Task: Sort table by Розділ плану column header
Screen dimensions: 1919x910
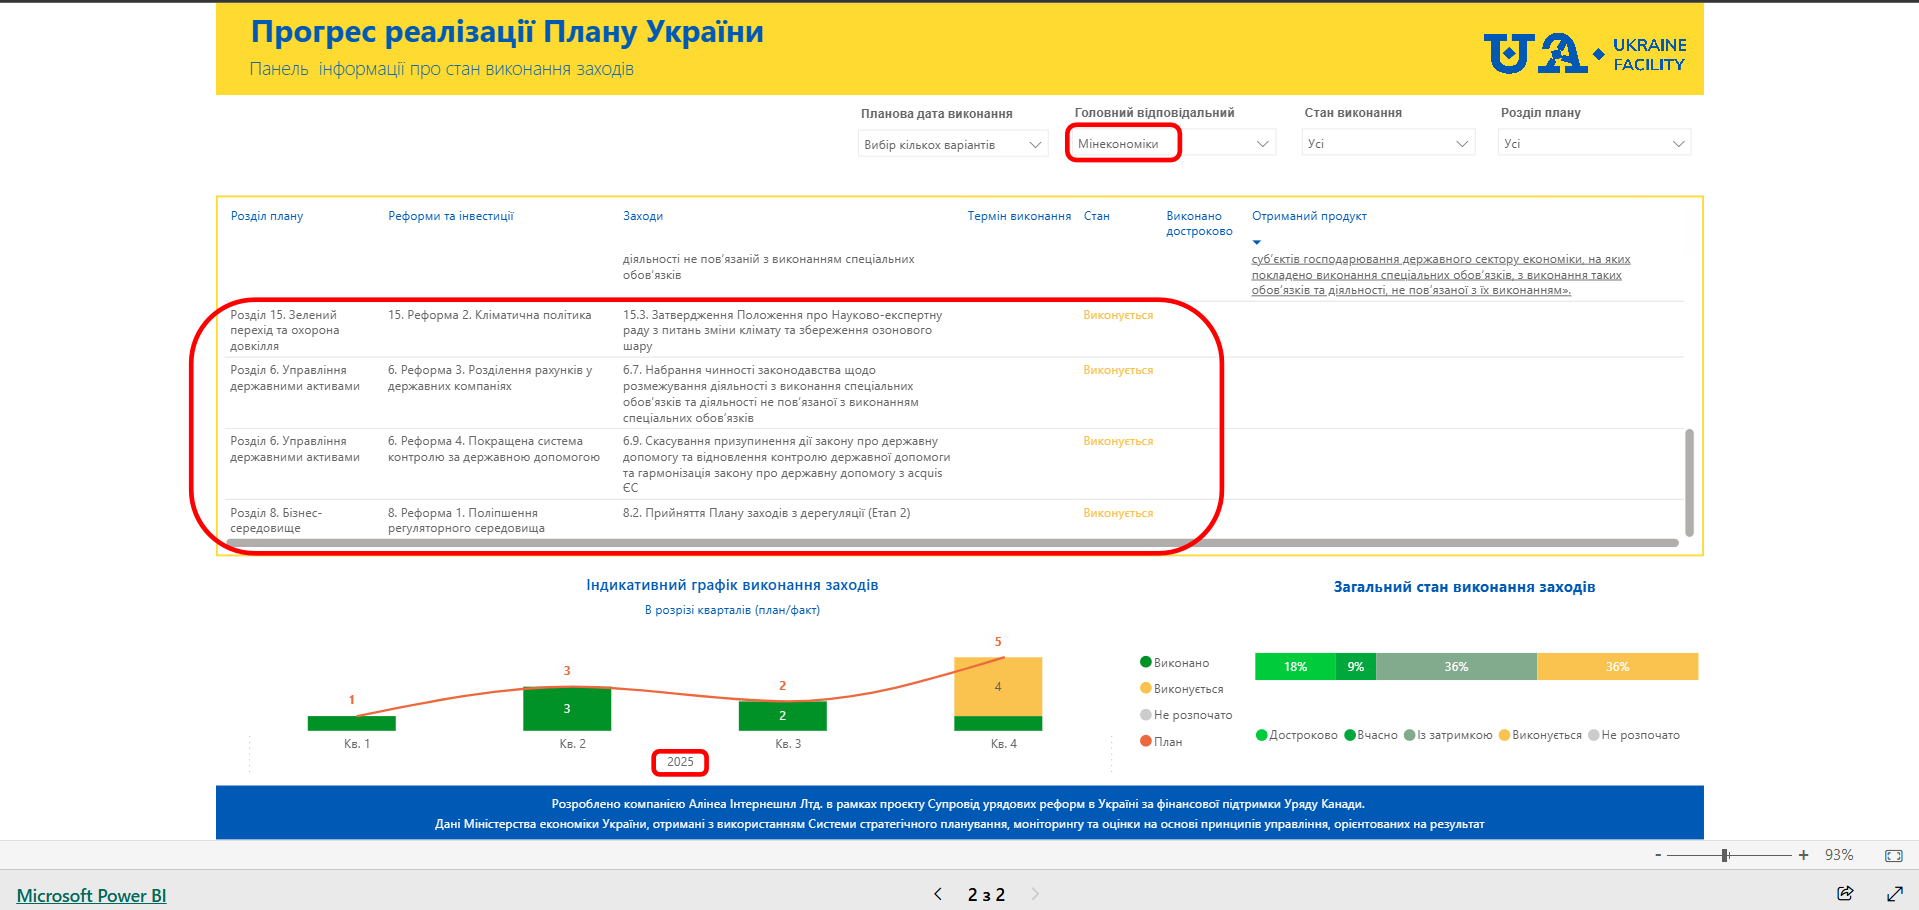Action: [x=267, y=216]
